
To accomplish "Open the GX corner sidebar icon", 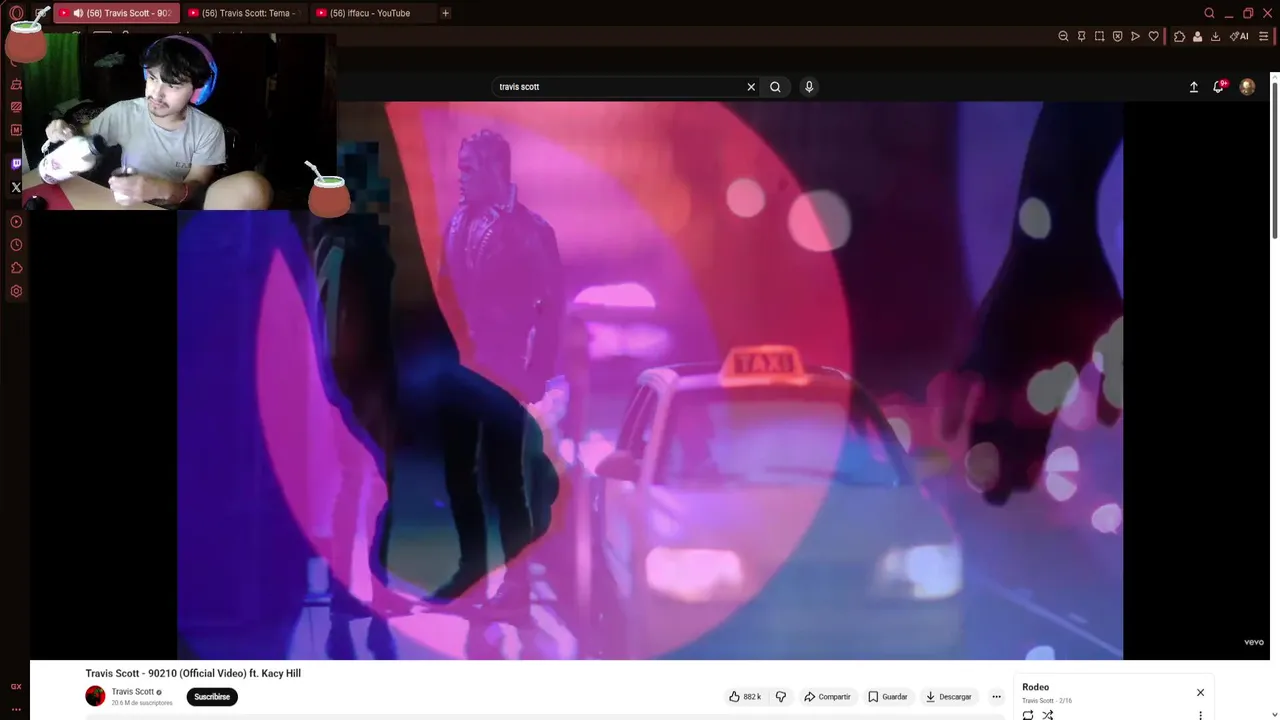I will click(16, 687).
